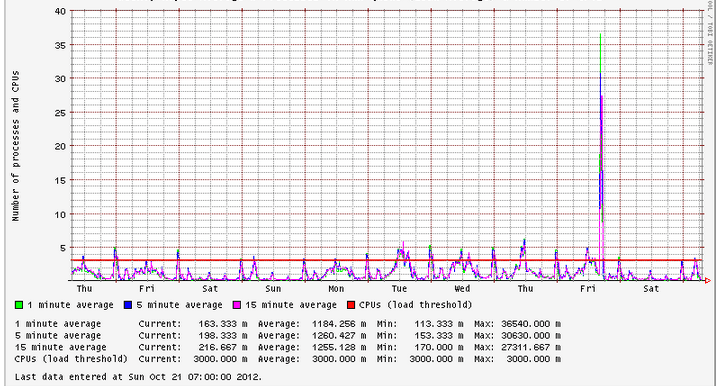Click the 'Max:' label in the 15 minute row

[x=484, y=347]
